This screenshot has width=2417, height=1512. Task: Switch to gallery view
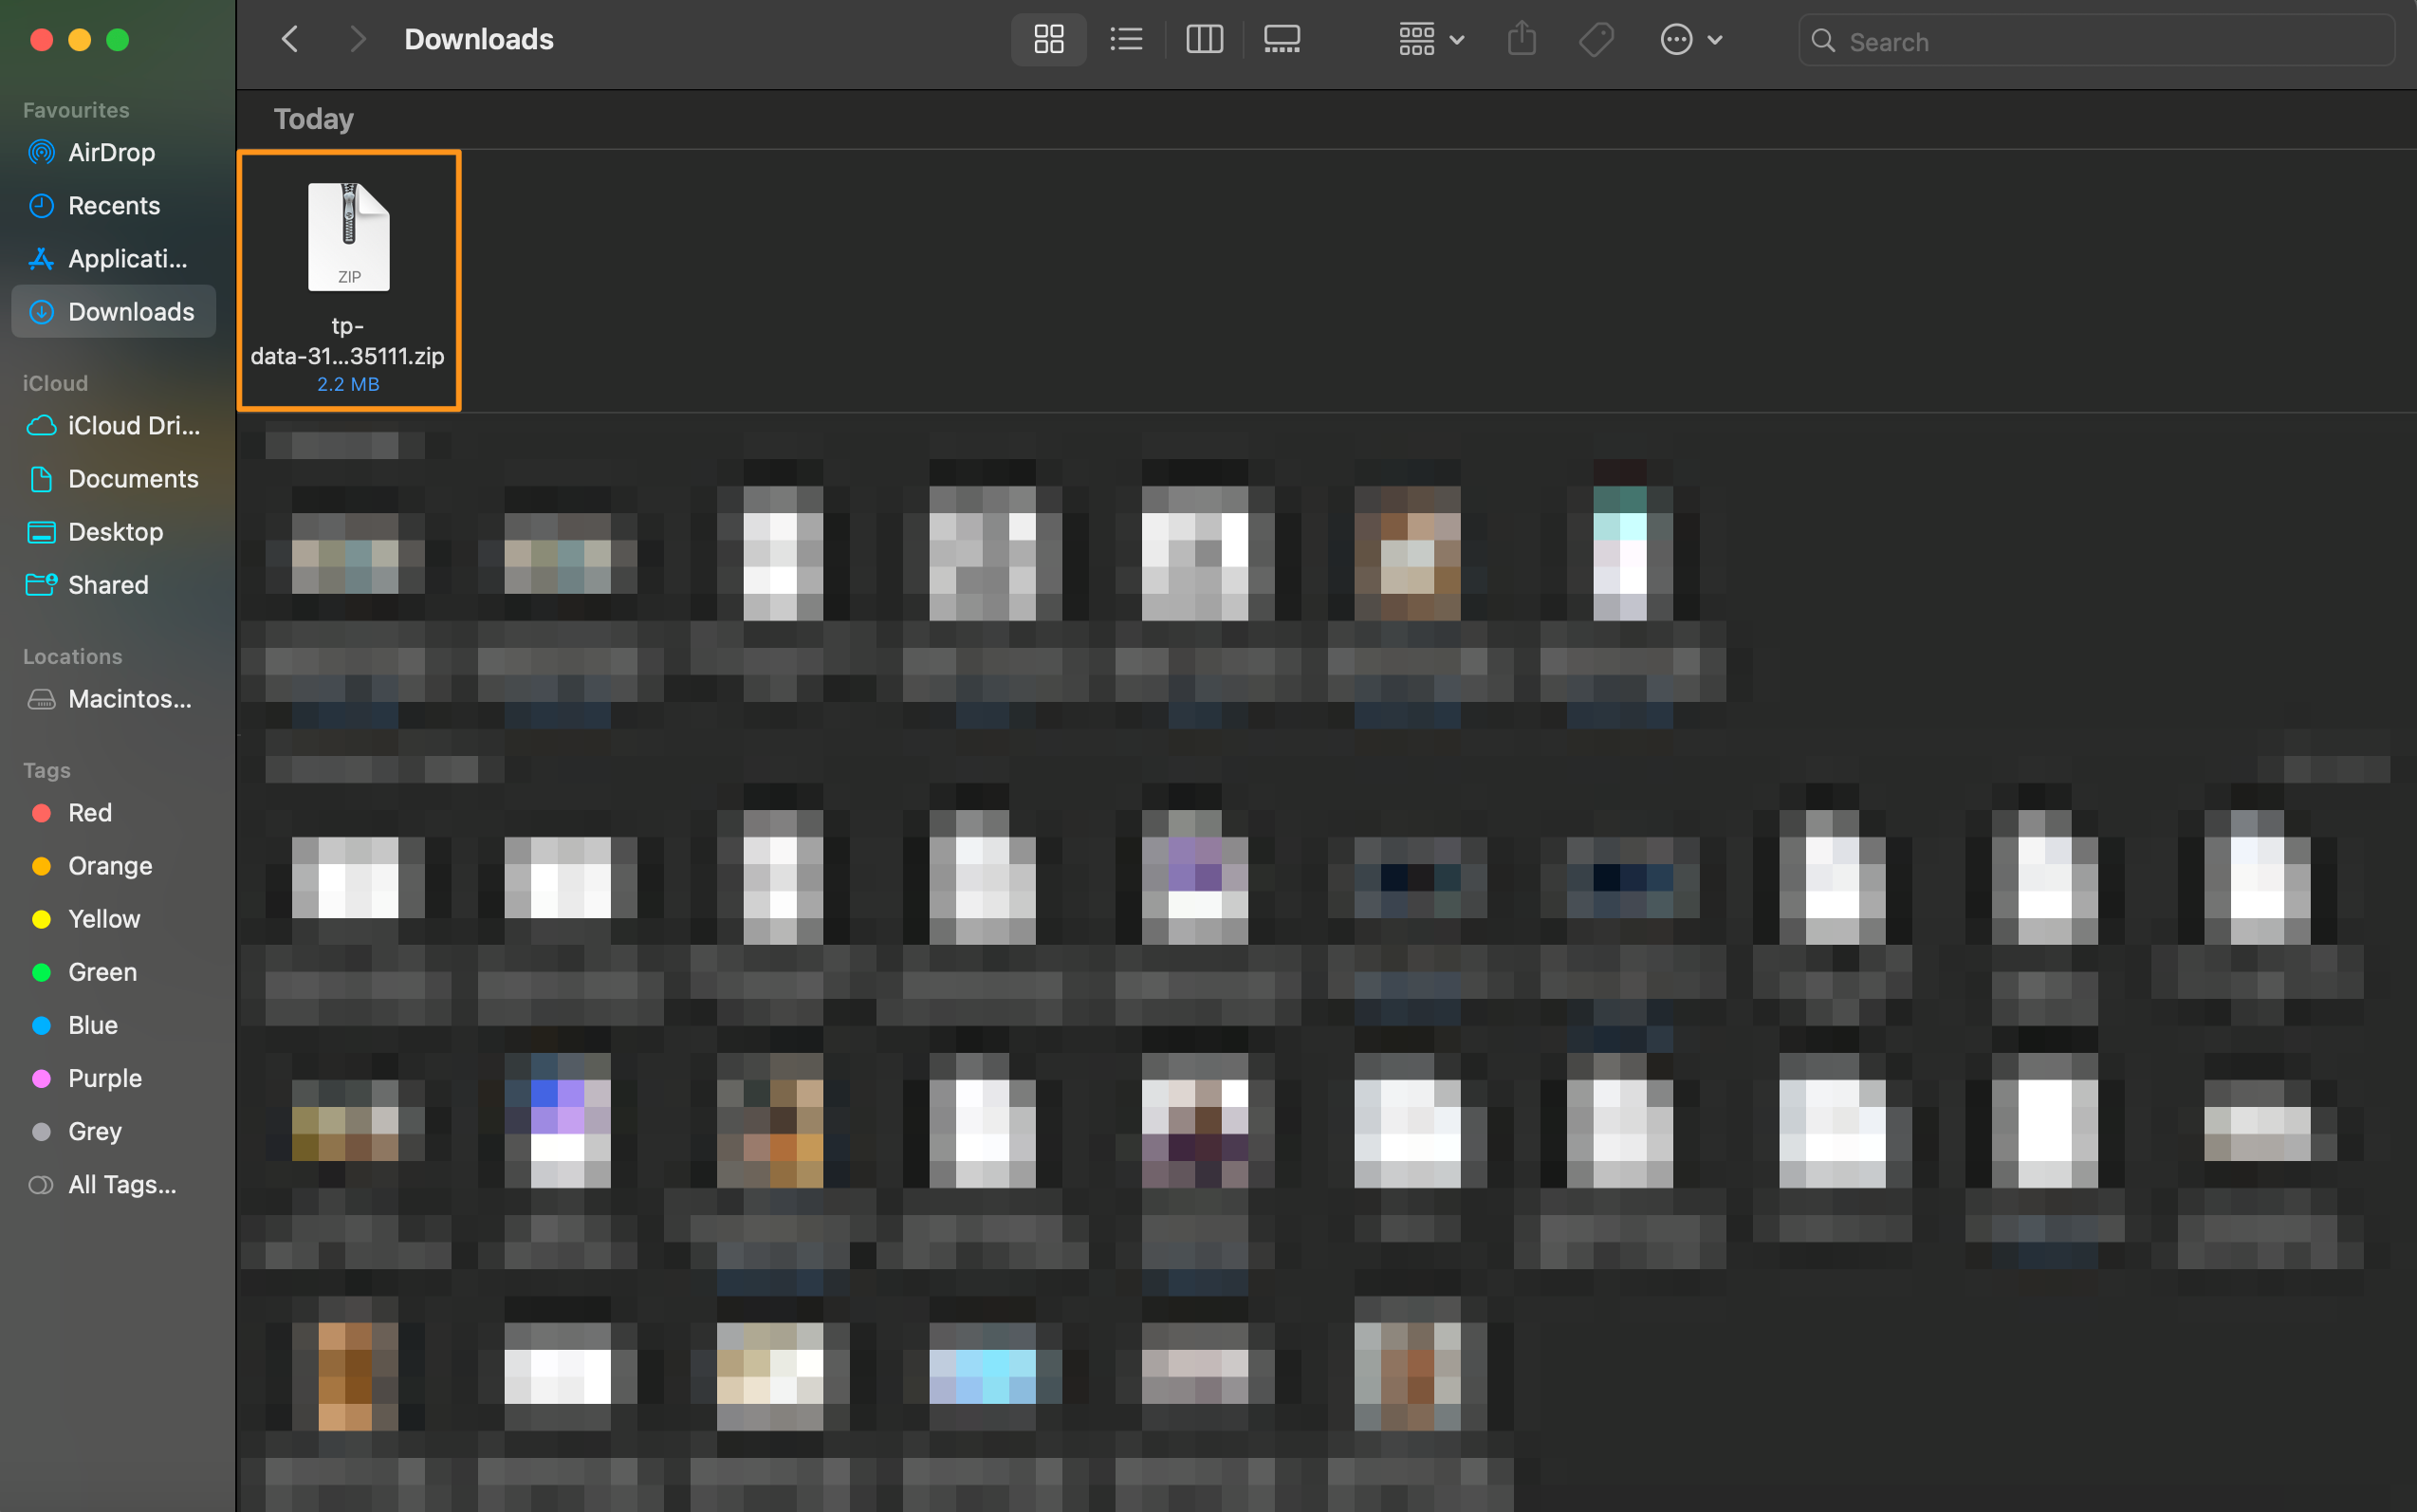pyautogui.click(x=1281, y=39)
